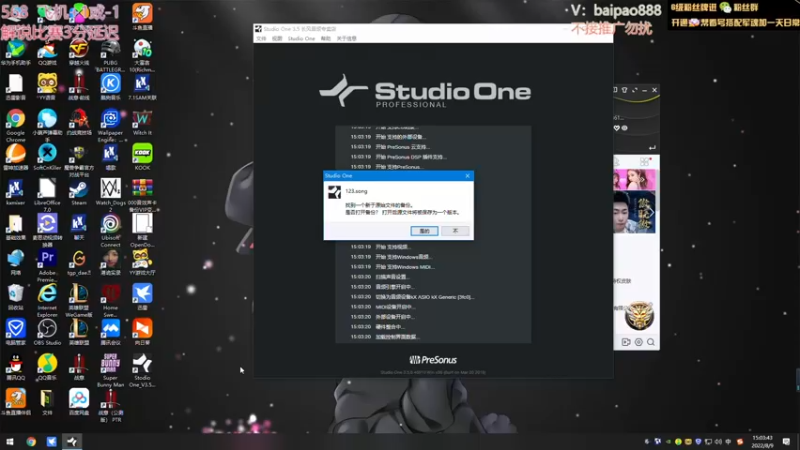Open KOOK desktop shortcut
The width and height of the screenshot is (800, 450).
coord(142,156)
